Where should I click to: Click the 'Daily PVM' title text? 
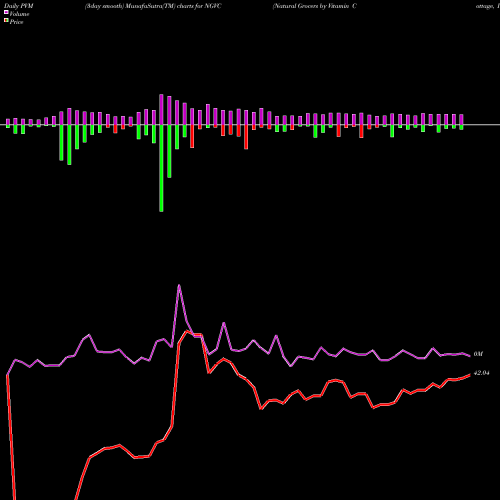click(19, 6)
